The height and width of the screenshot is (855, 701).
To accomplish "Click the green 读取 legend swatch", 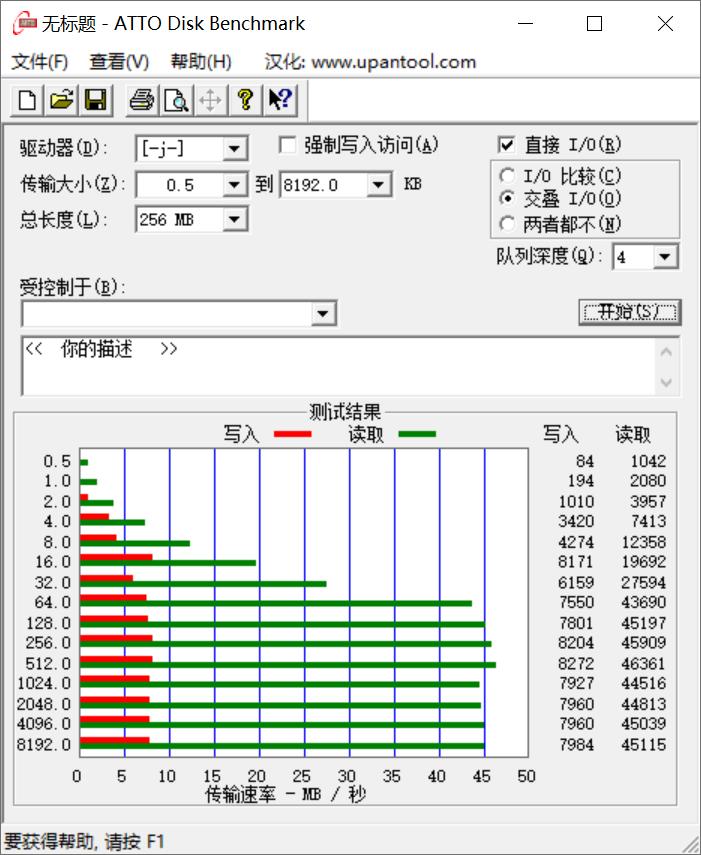I will [x=417, y=434].
